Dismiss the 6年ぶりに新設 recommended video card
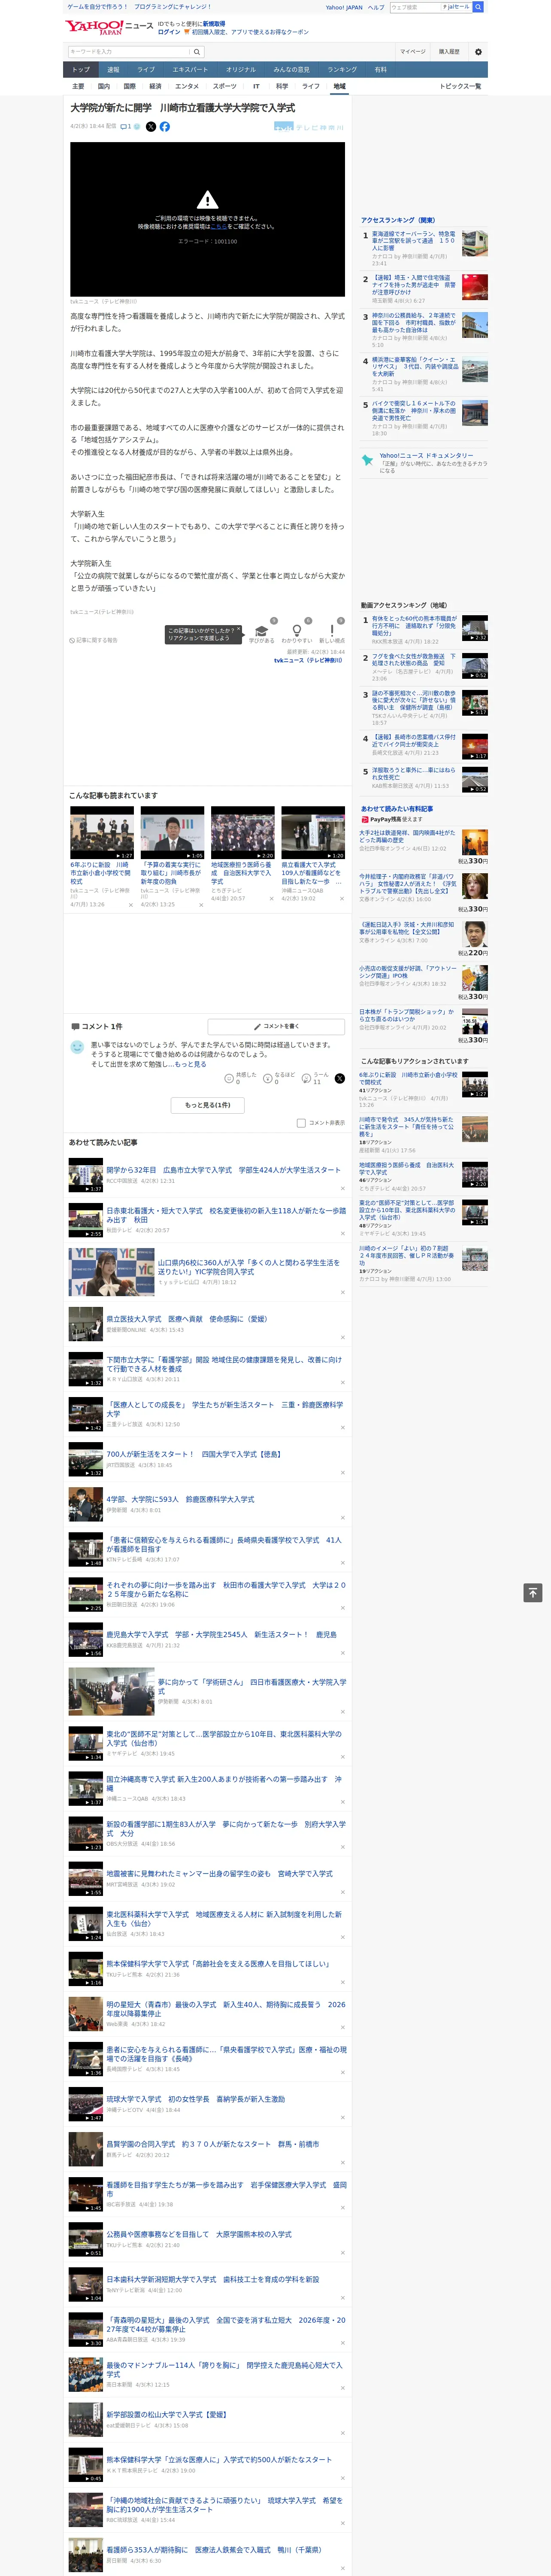 click(131, 904)
